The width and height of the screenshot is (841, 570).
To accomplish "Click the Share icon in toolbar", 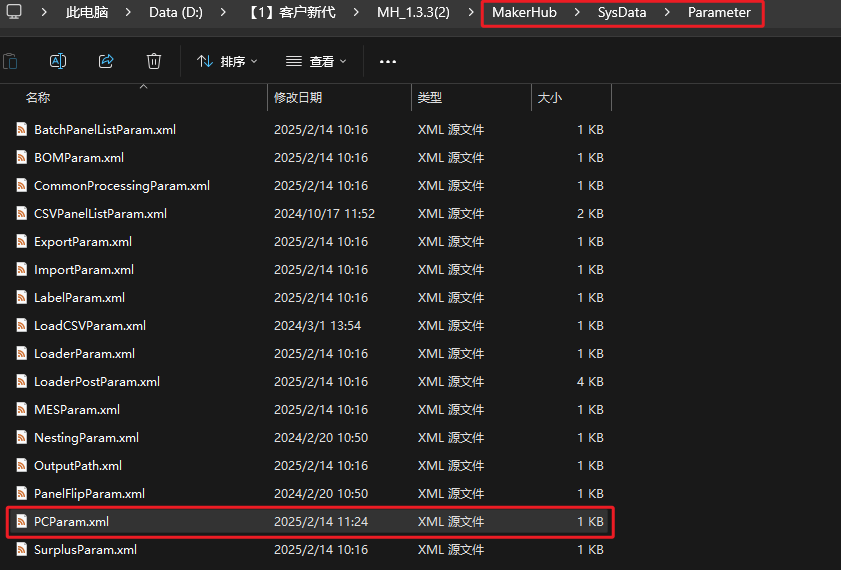I will (x=106, y=61).
